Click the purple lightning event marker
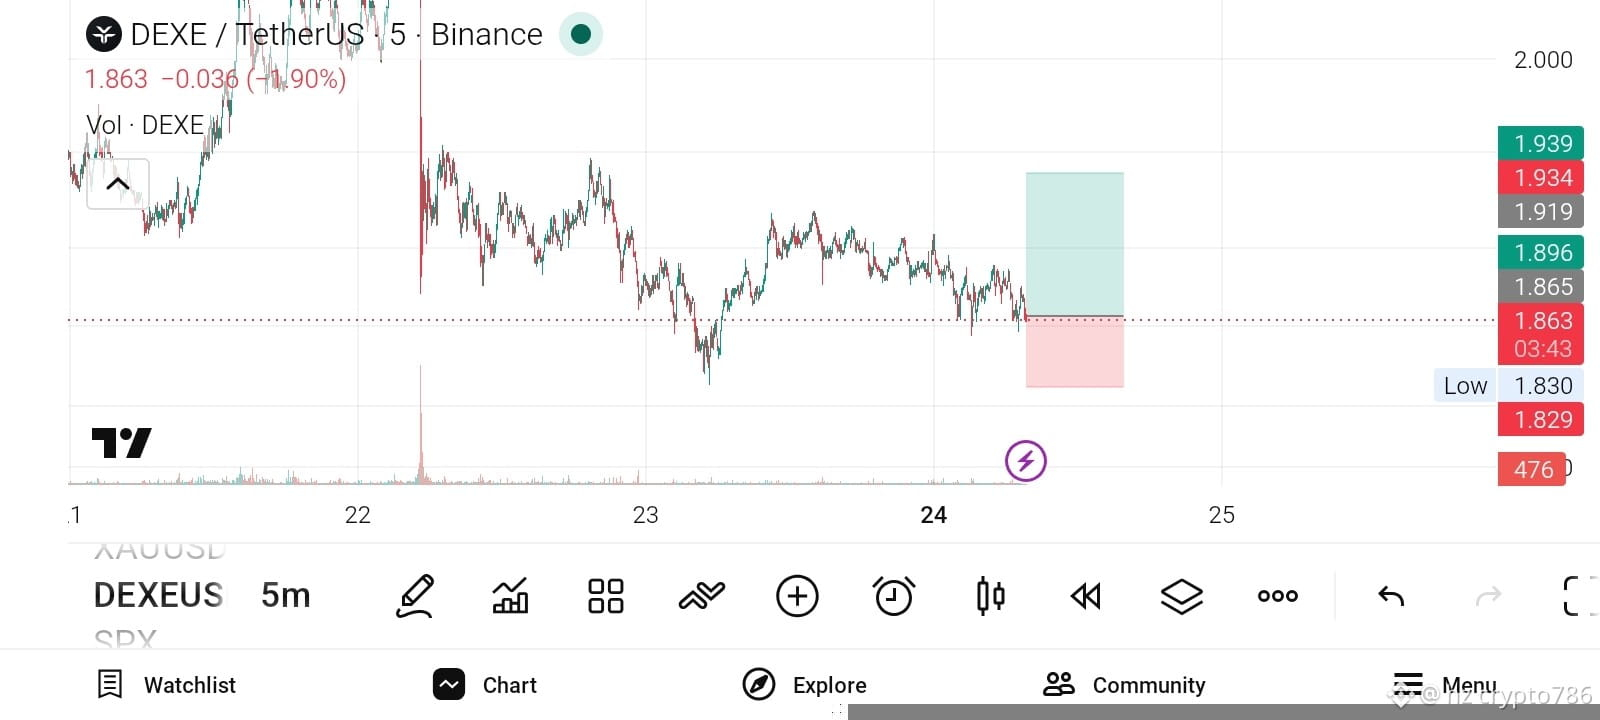 coord(1025,461)
